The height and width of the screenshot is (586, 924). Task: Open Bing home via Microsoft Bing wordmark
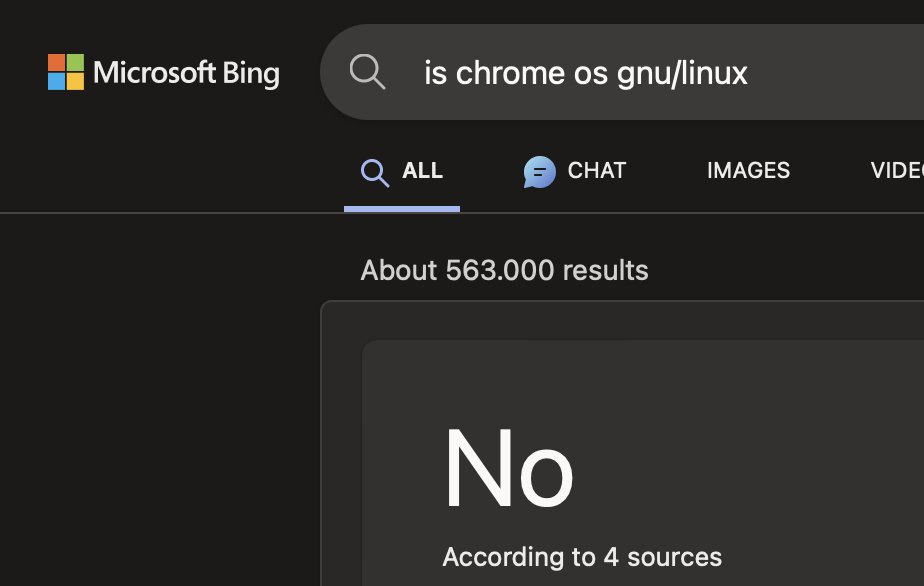coord(186,73)
